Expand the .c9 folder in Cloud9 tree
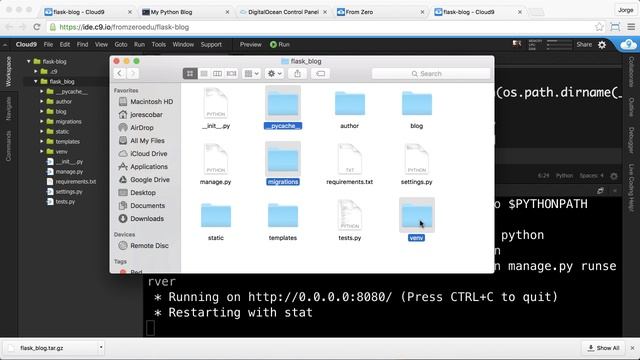This screenshot has height=360, width=640. point(36,71)
